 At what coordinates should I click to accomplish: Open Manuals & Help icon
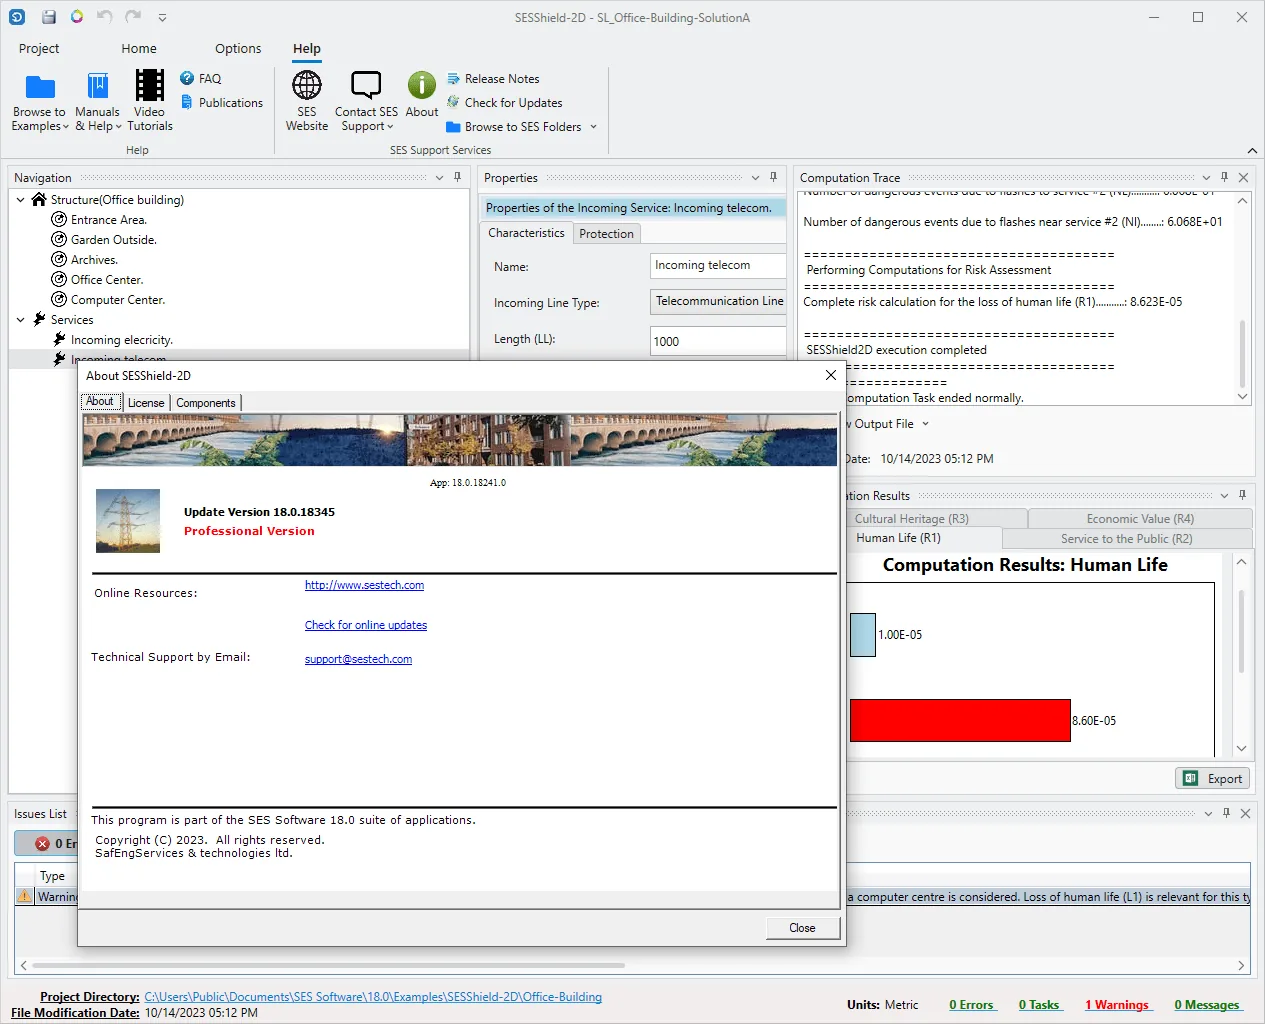(98, 86)
